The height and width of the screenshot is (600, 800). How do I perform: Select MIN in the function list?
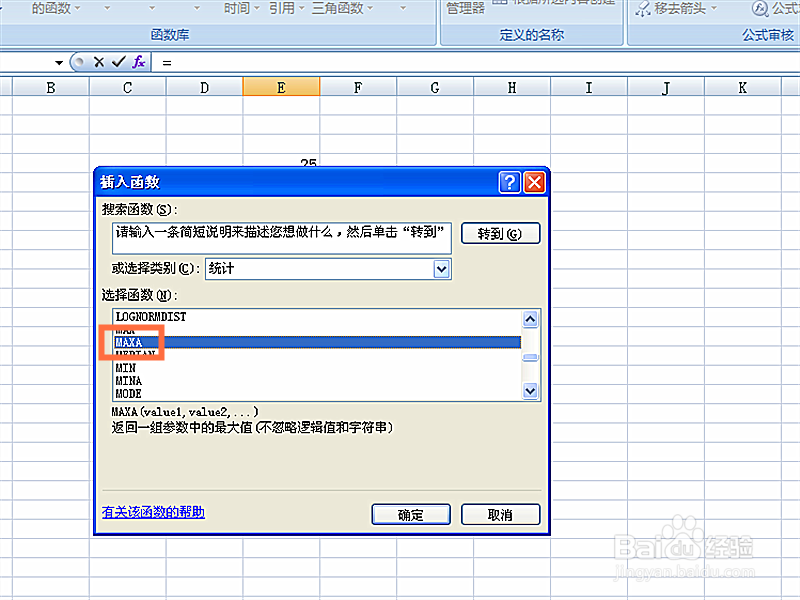pos(127,367)
